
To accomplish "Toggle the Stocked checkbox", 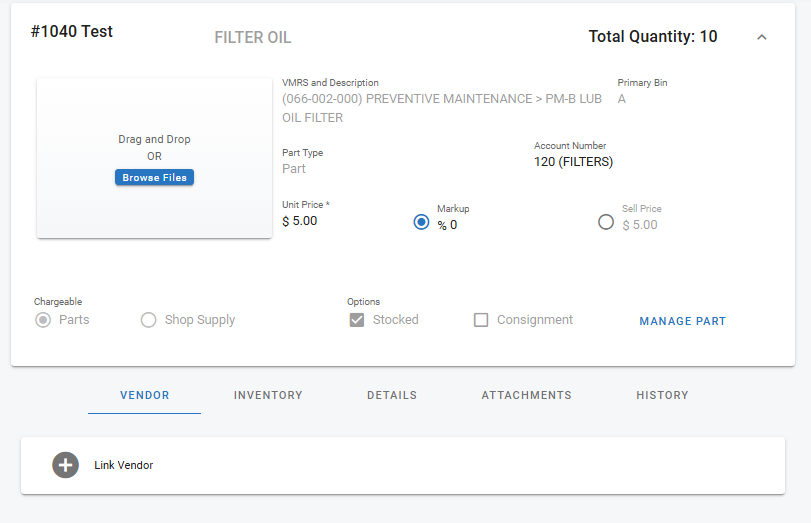I will pyautogui.click(x=357, y=320).
